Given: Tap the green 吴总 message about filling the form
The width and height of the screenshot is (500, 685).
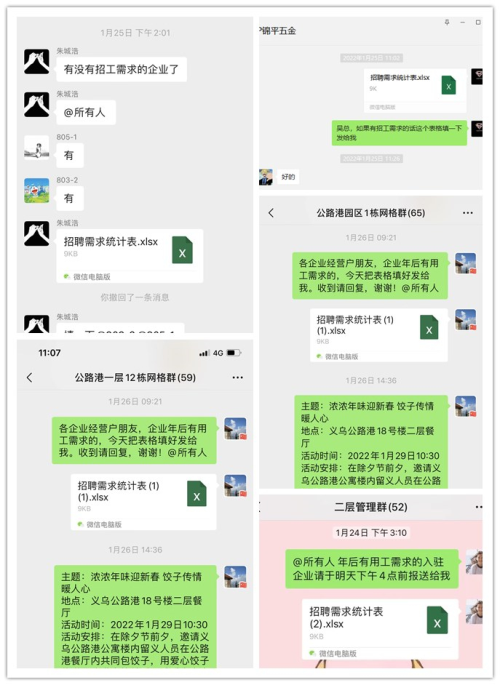Looking at the screenshot, I should point(399,133).
